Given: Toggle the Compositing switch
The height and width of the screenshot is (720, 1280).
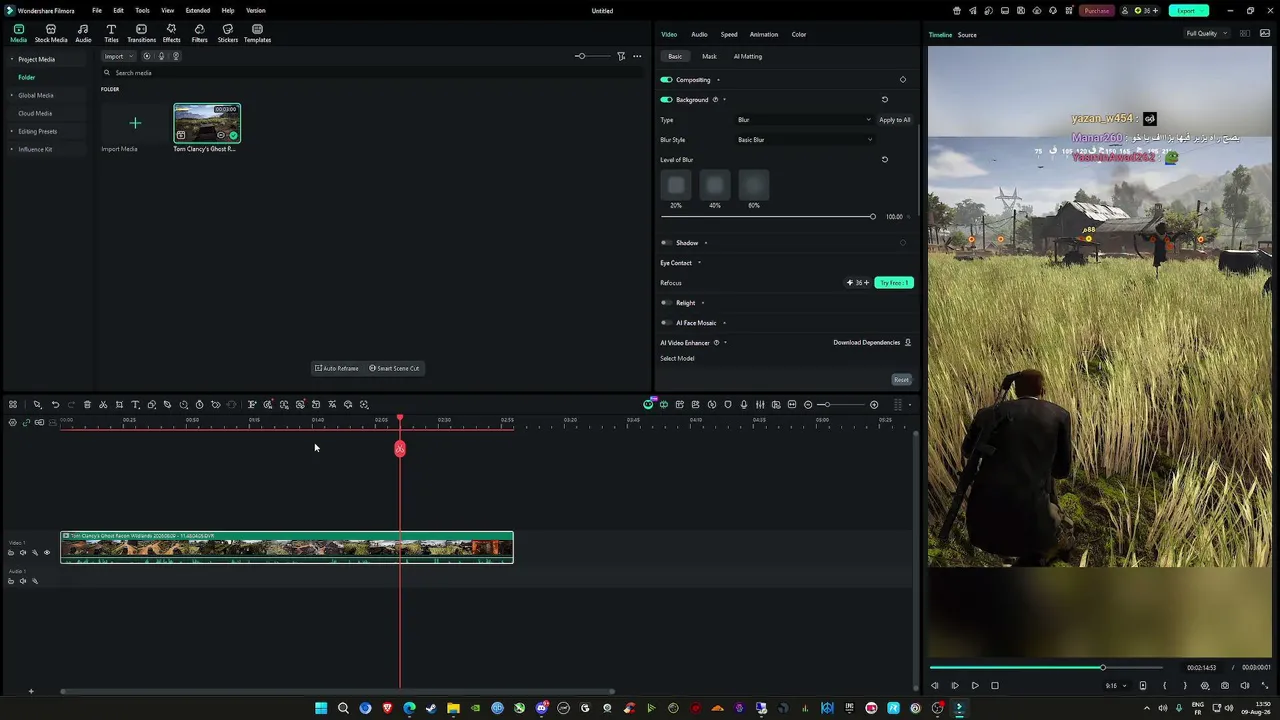Looking at the screenshot, I should pos(666,80).
